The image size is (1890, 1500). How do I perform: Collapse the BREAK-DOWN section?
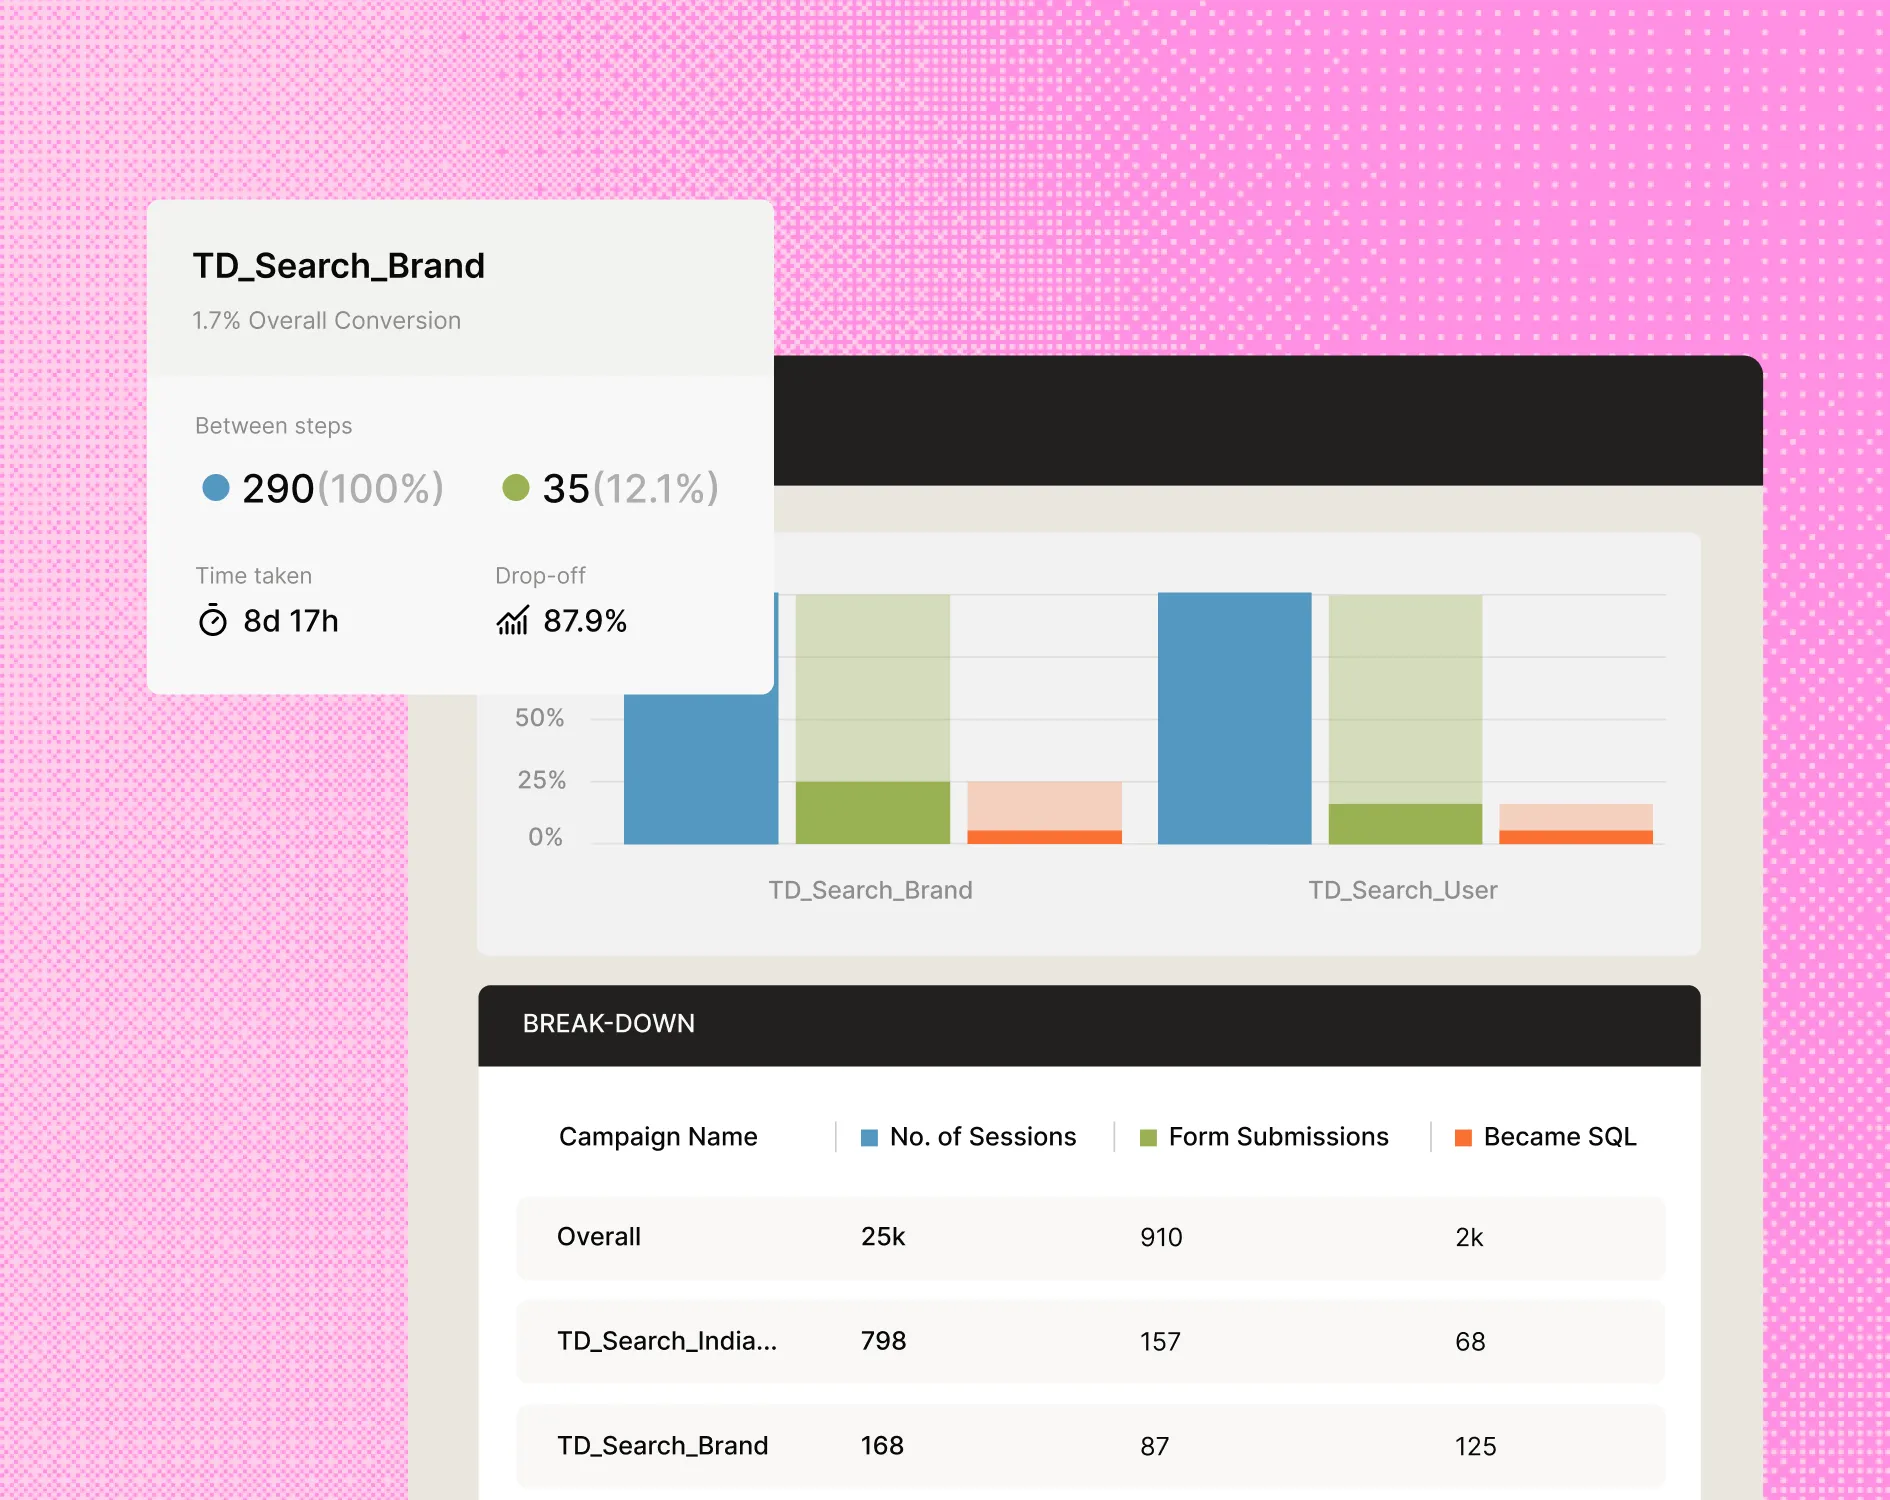point(609,1023)
